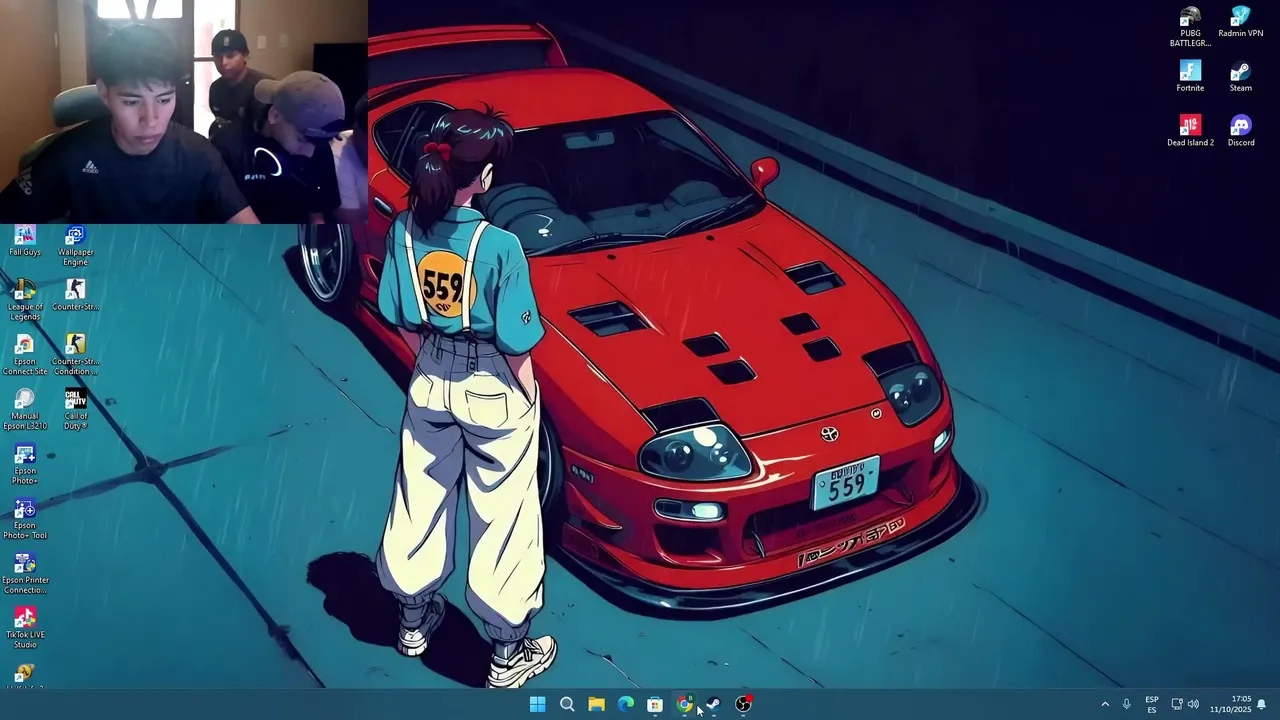Select the Fortnite desktop shortcut
1280x720 pixels.
pyautogui.click(x=1190, y=77)
